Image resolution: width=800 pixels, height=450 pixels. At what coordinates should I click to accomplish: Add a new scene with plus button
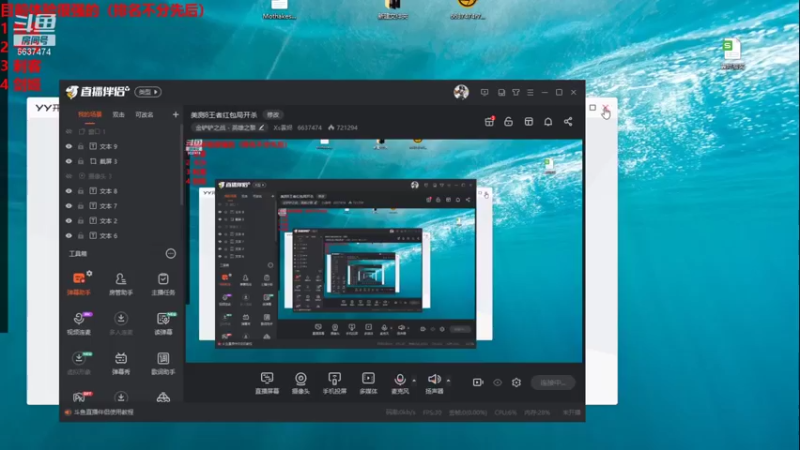(176, 114)
